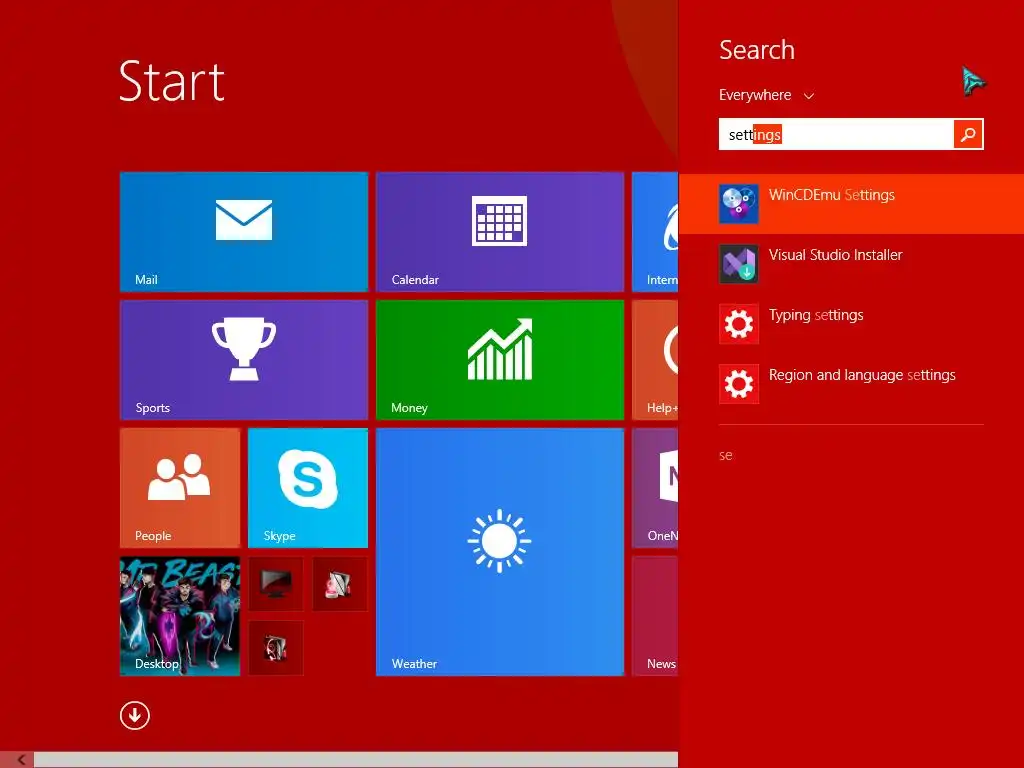1024x768 pixels.
Task: Click inside the search text field
Action: [x=836, y=134]
